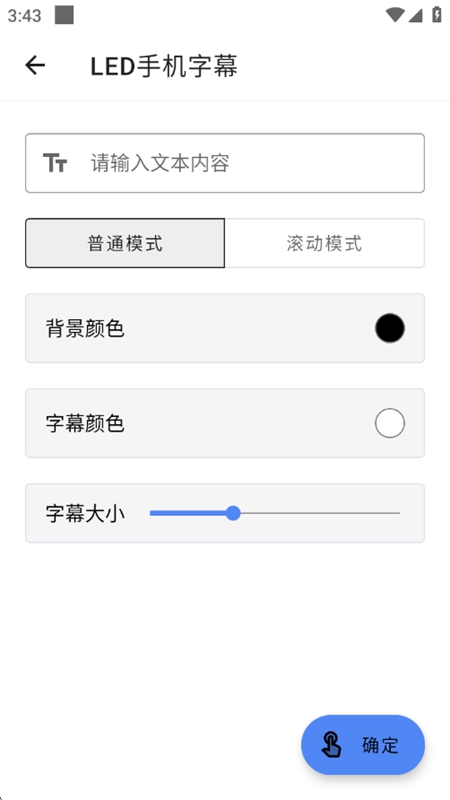Viewport: 450px width, 800px height.
Task: Confirm with the 确定 button
Action: pyautogui.click(x=363, y=745)
